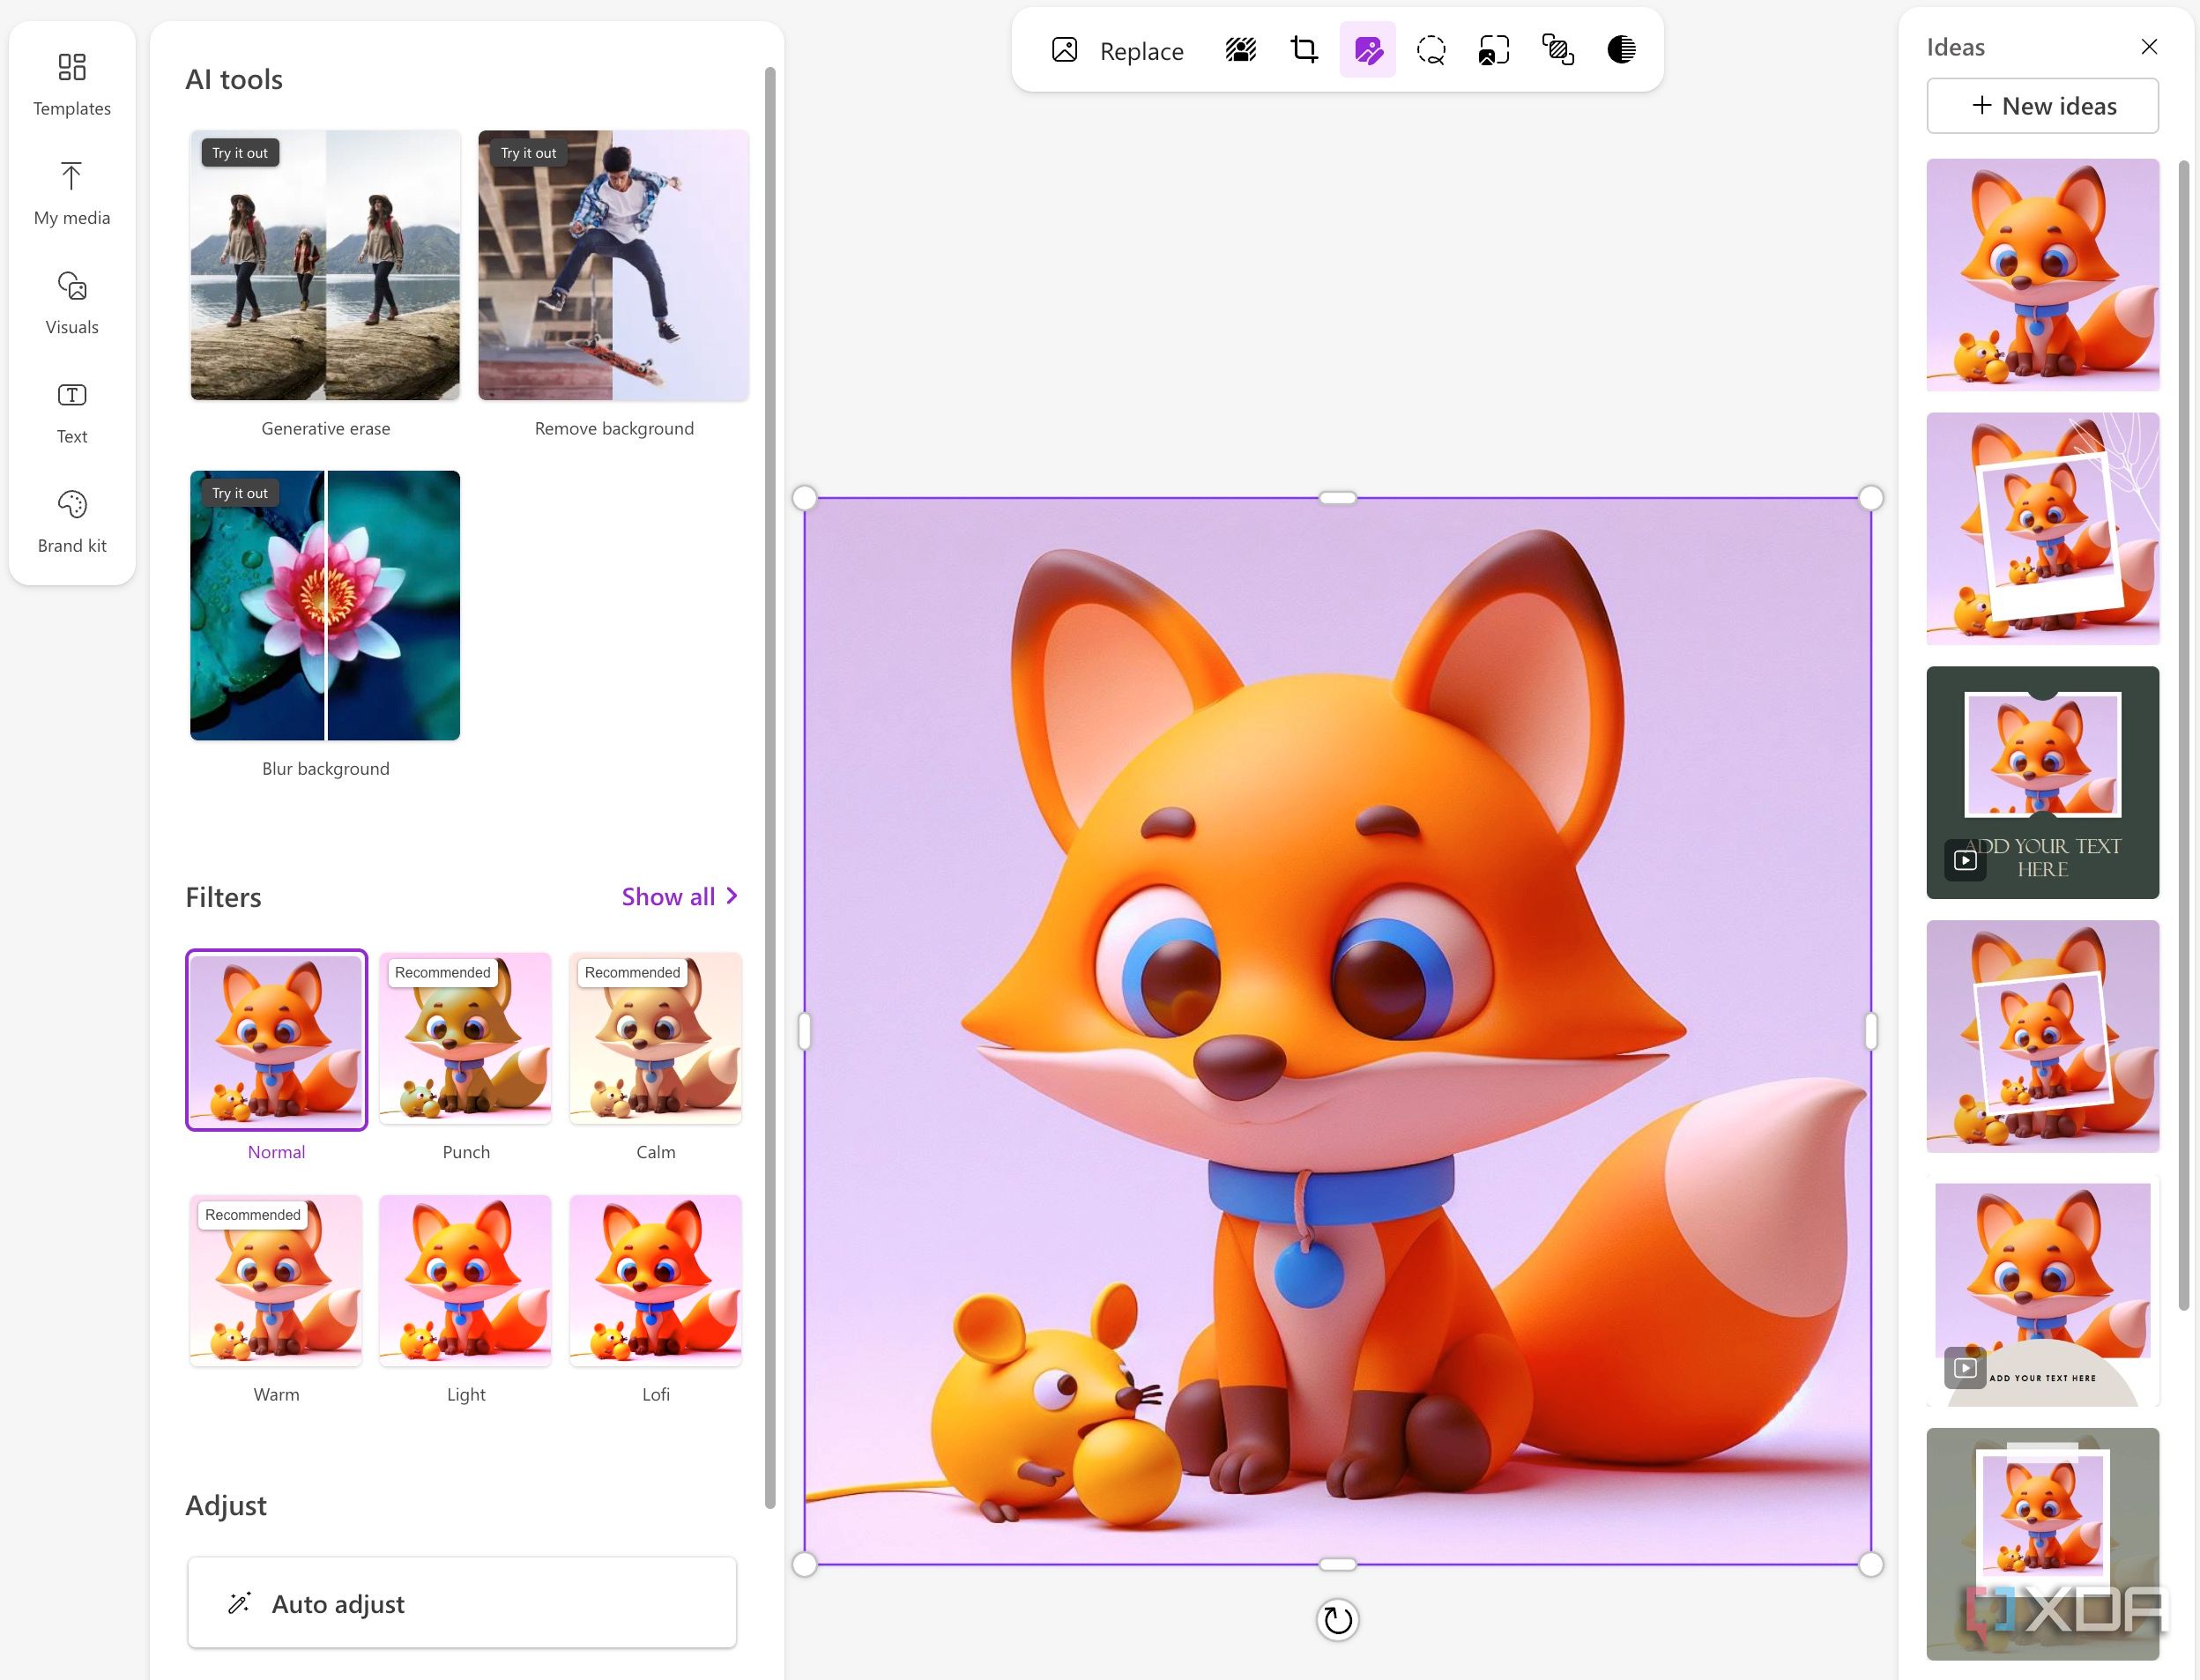Try the Blur background AI tool
Viewport: 2200px width, 1680px height.
tap(325, 605)
